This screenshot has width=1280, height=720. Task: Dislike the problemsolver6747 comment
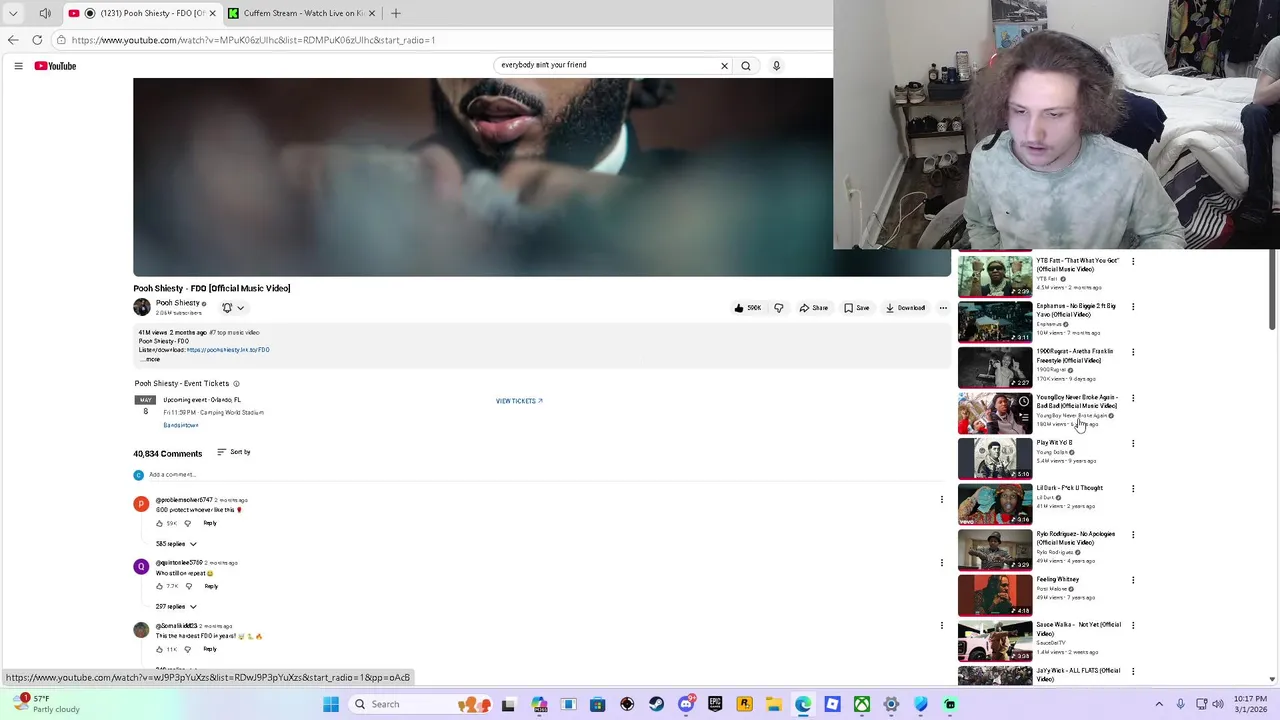(x=187, y=523)
